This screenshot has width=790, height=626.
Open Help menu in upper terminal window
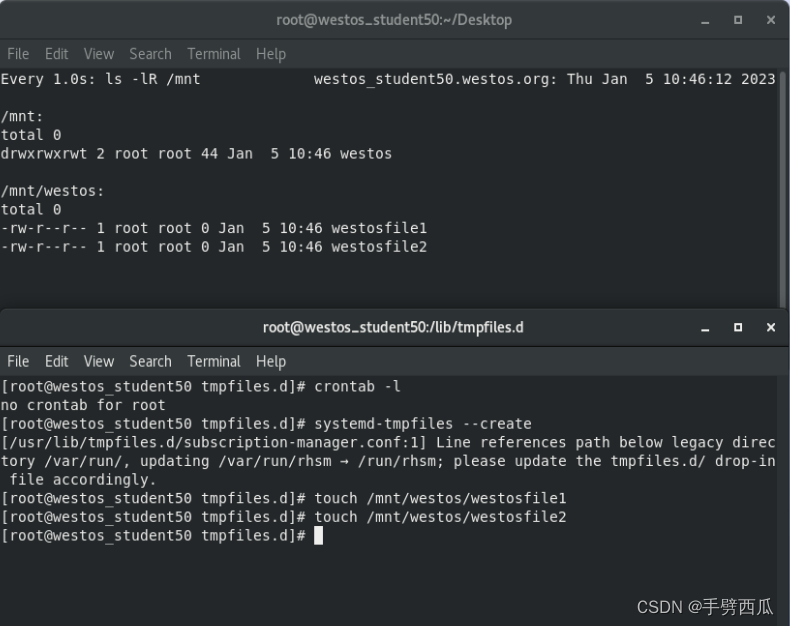point(271,54)
